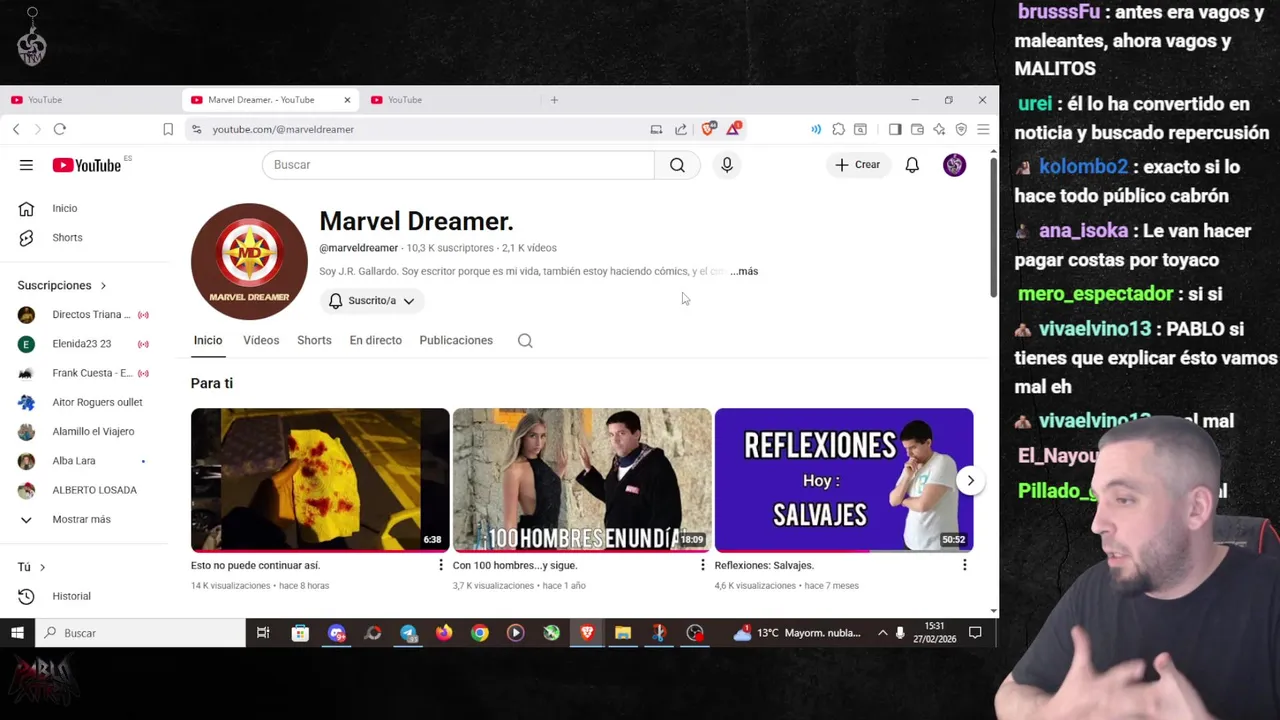Open YouTube notifications bell
The image size is (1280, 720).
click(912, 165)
